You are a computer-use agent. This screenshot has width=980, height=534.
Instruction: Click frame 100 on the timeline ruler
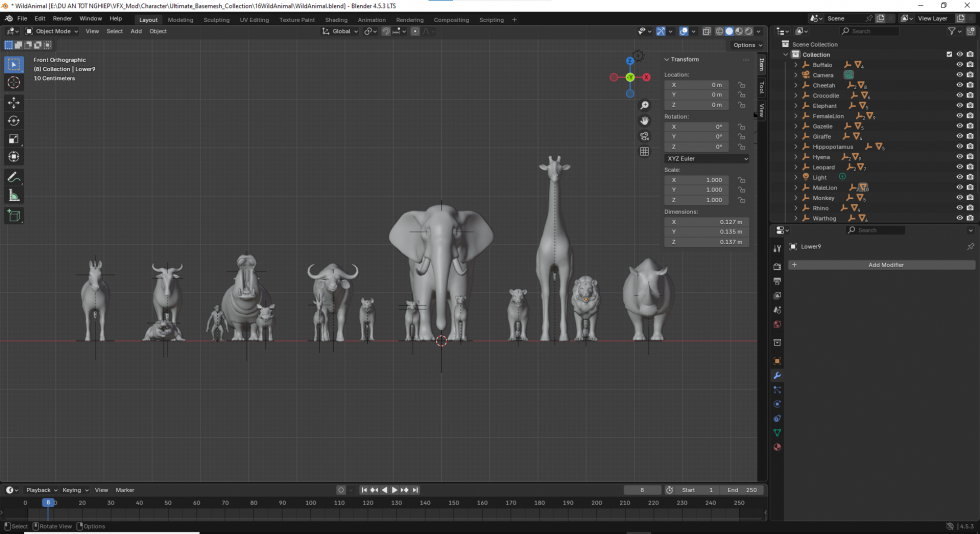(x=311, y=503)
